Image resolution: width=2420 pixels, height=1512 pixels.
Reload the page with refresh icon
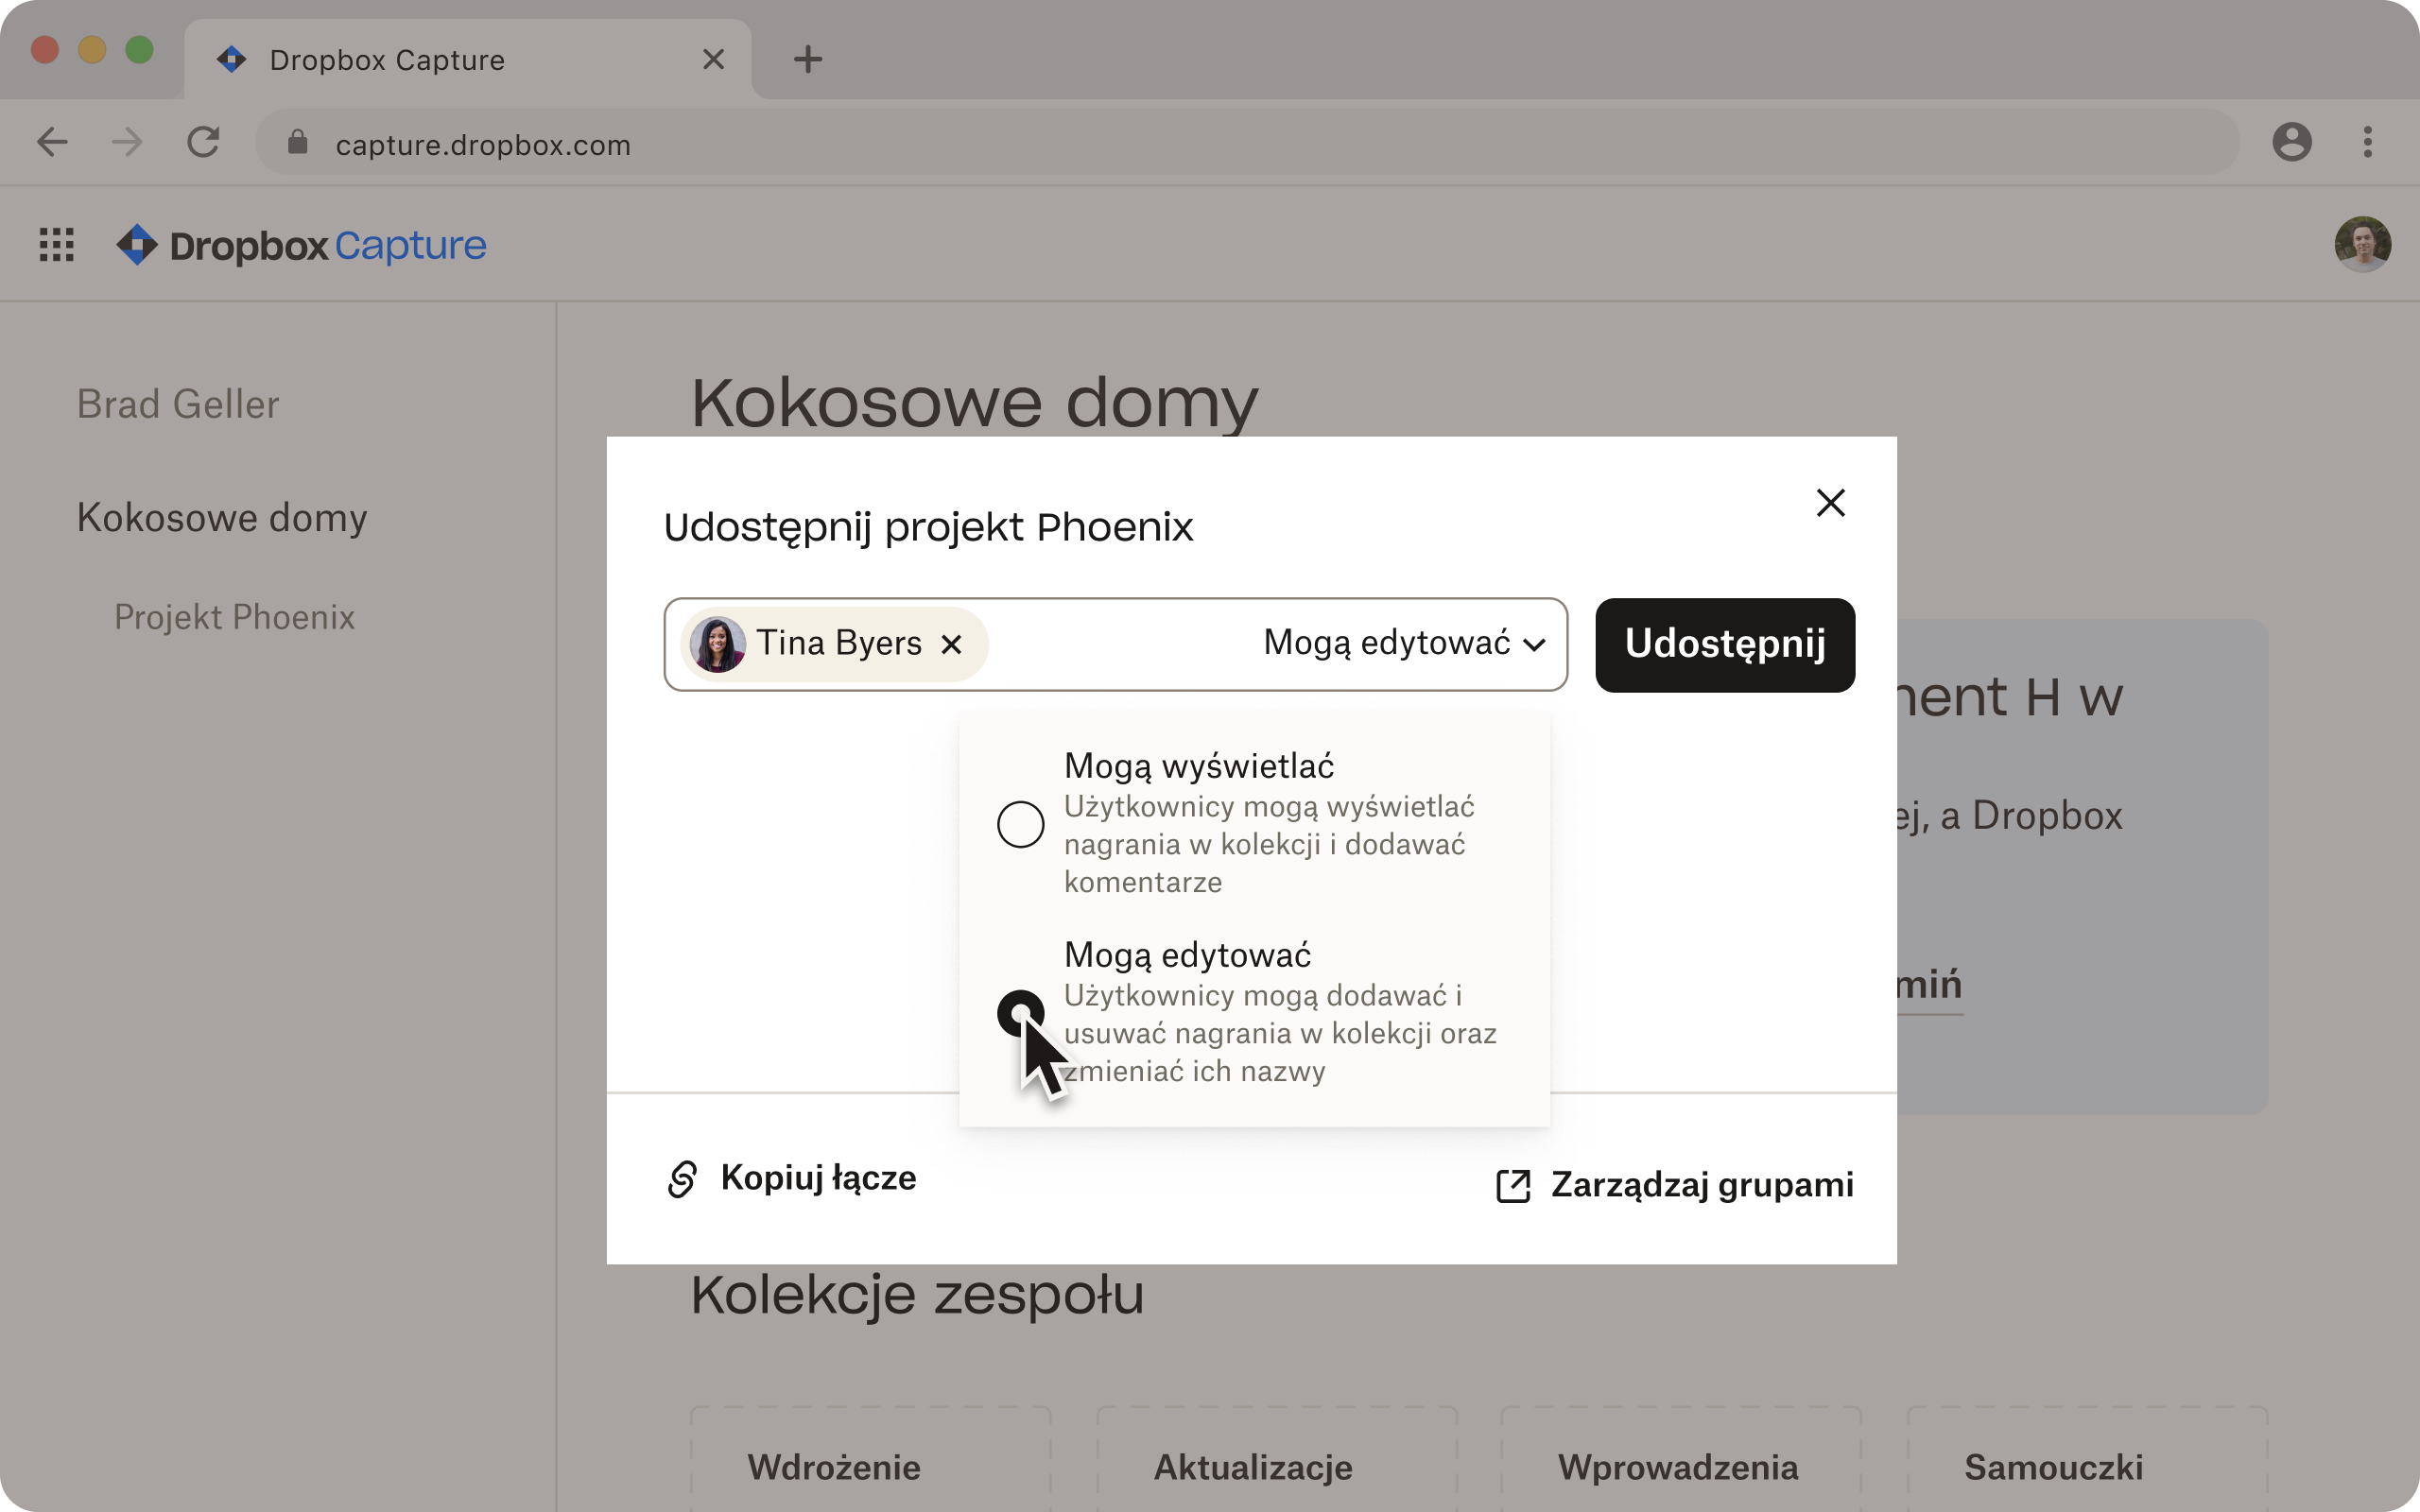pos(203,142)
